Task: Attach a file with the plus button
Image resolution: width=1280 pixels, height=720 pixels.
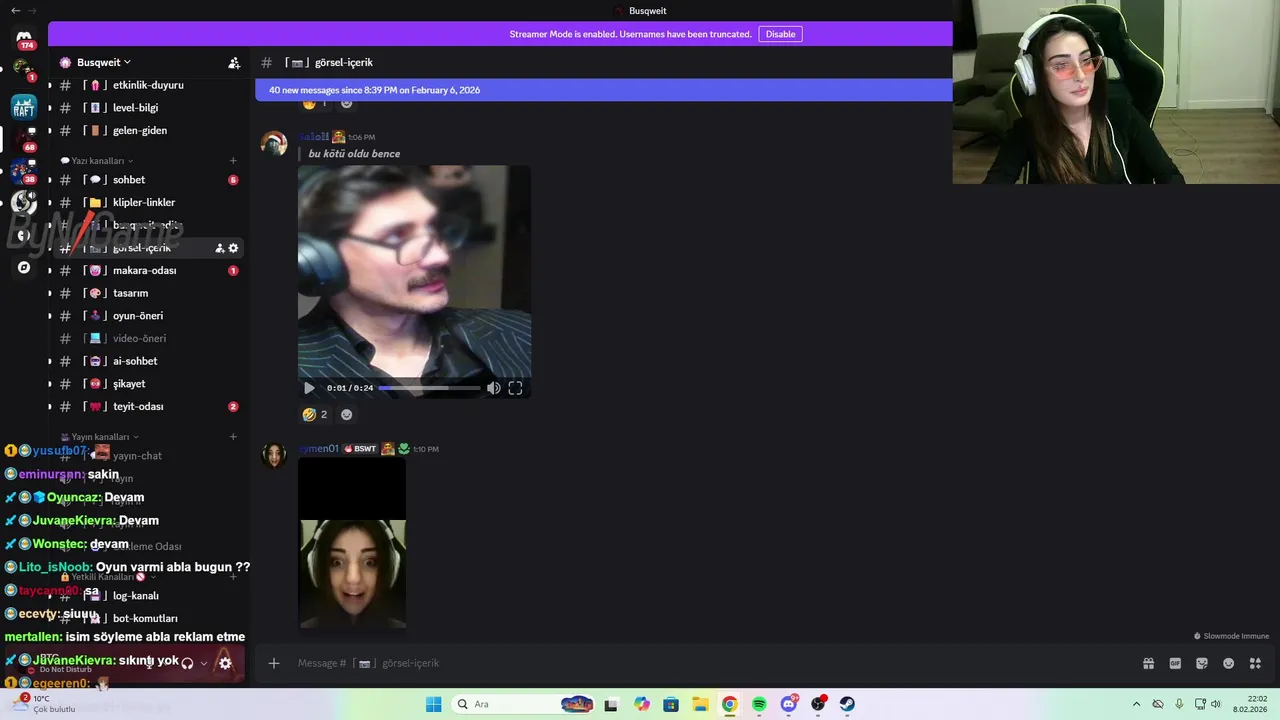Action: (x=273, y=663)
